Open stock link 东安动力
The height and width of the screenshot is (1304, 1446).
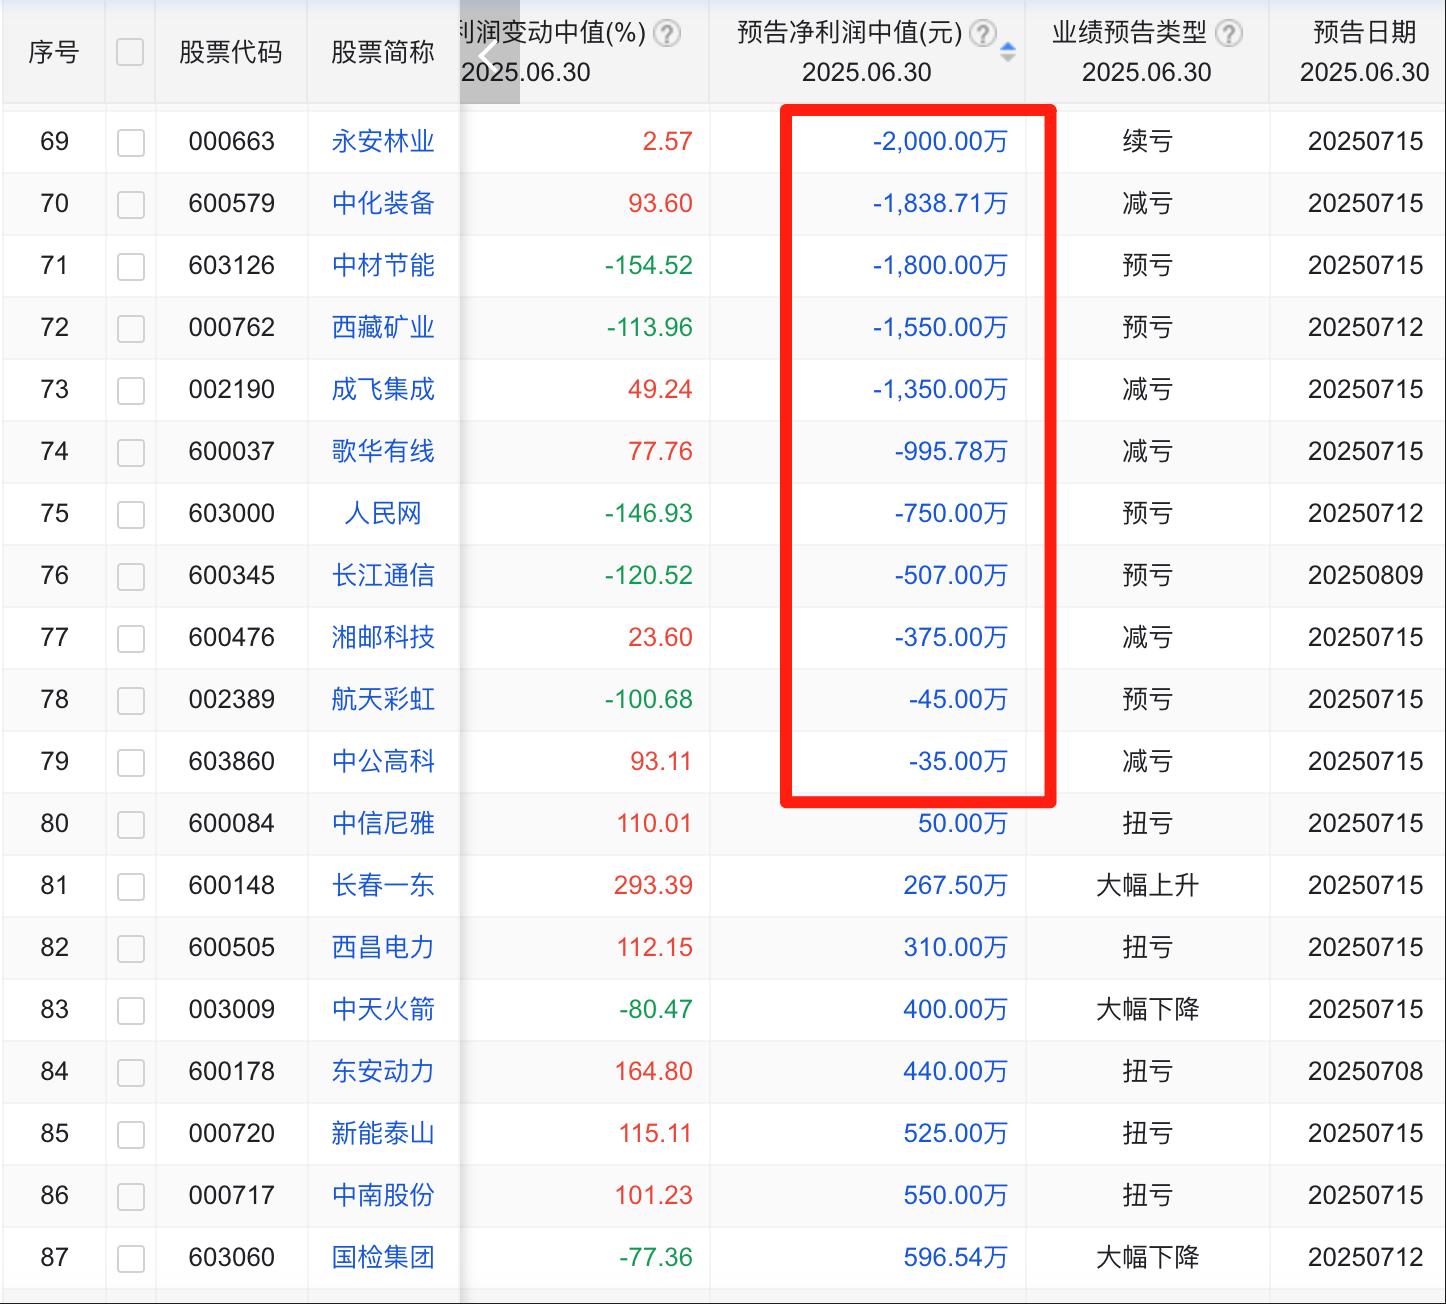pos(383,1071)
